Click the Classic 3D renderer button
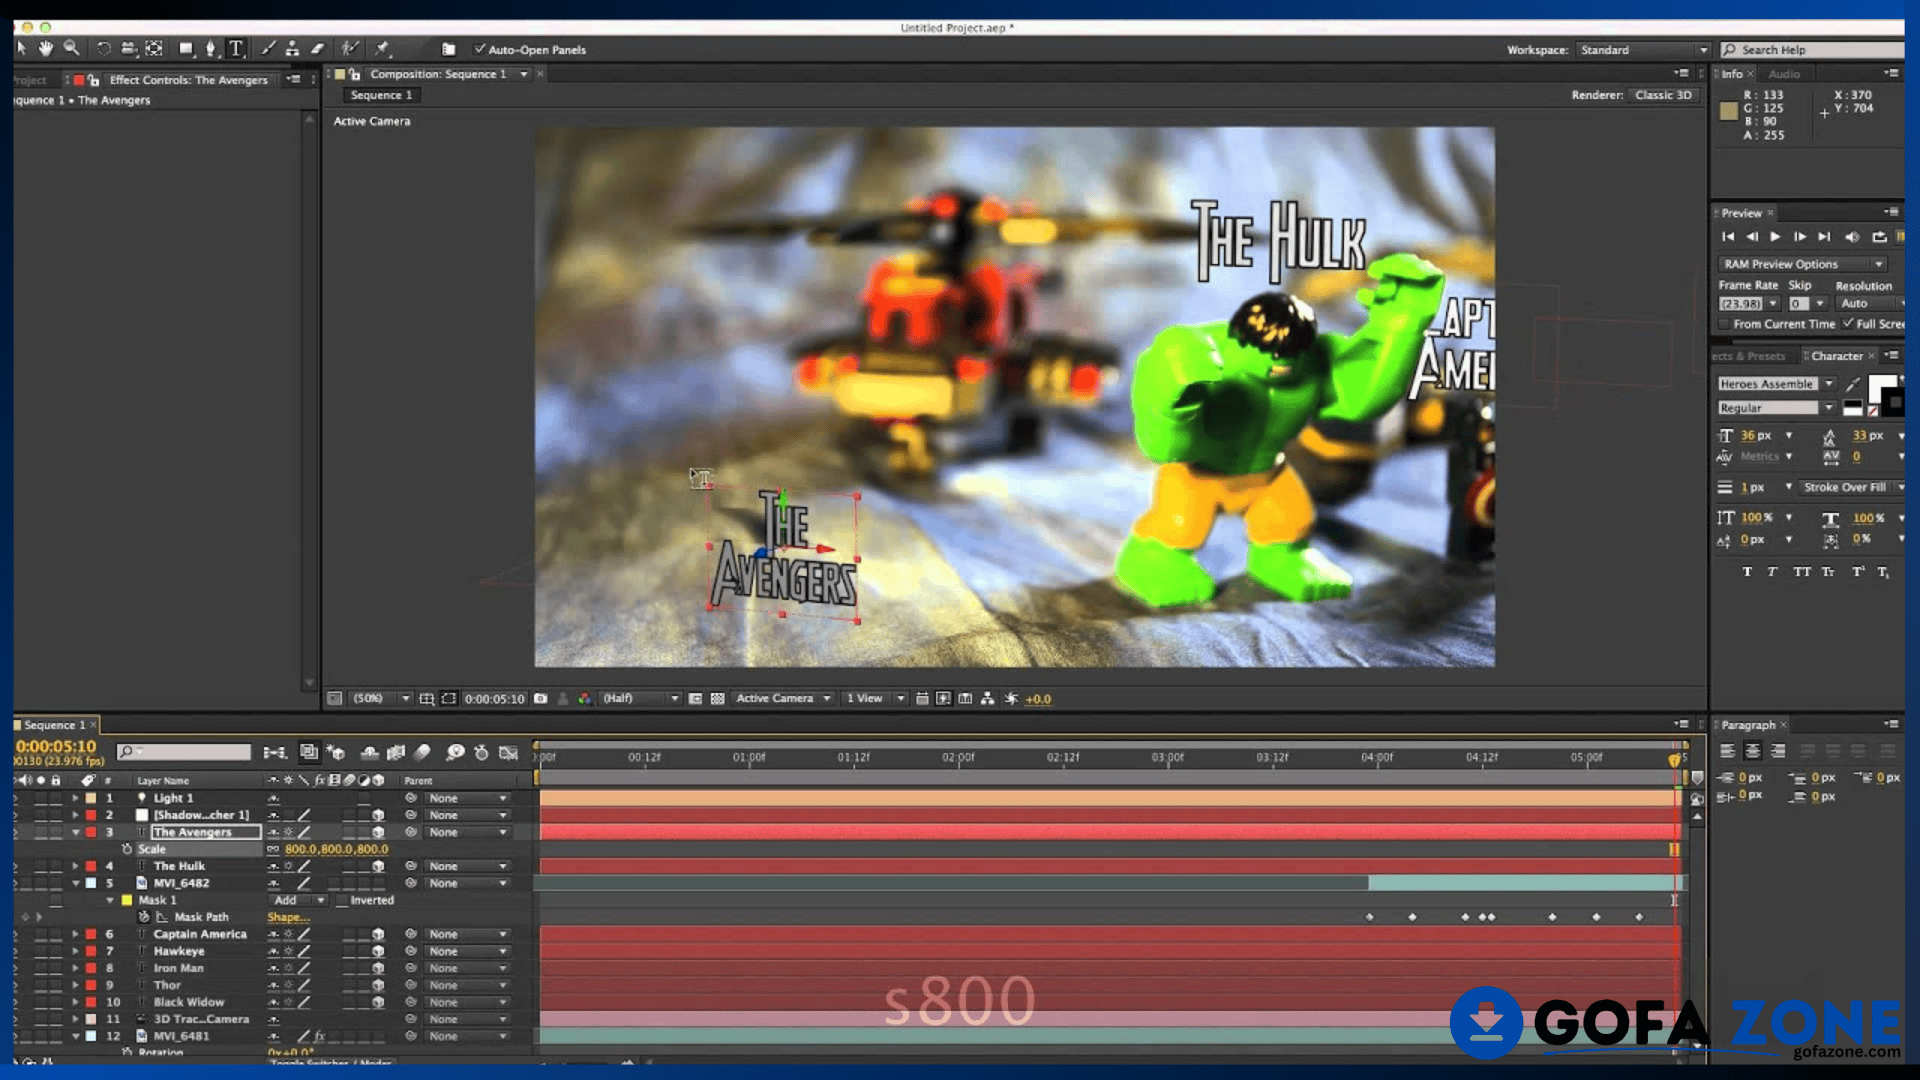The height and width of the screenshot is (1080, 1920). (1663, 95)
